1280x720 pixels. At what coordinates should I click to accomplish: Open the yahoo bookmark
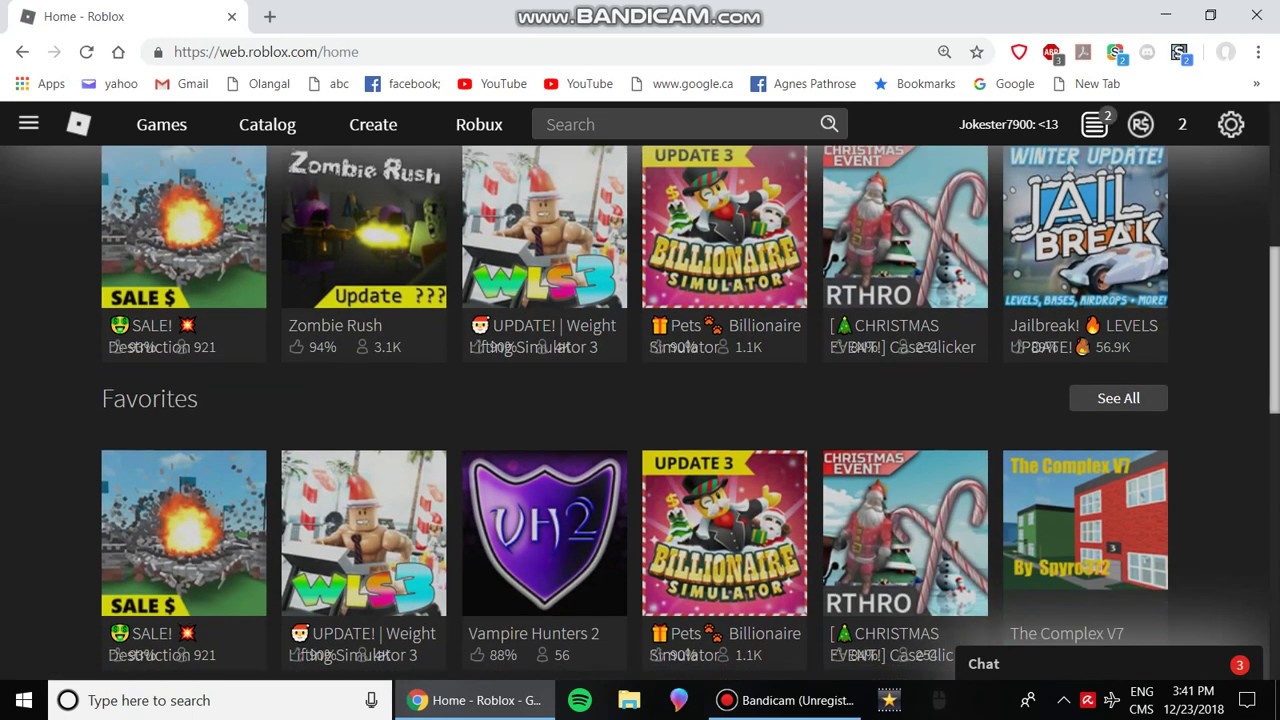(109, 84)
